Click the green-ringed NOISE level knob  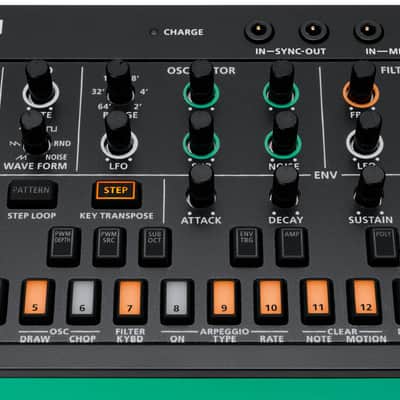tap(283, 135)
